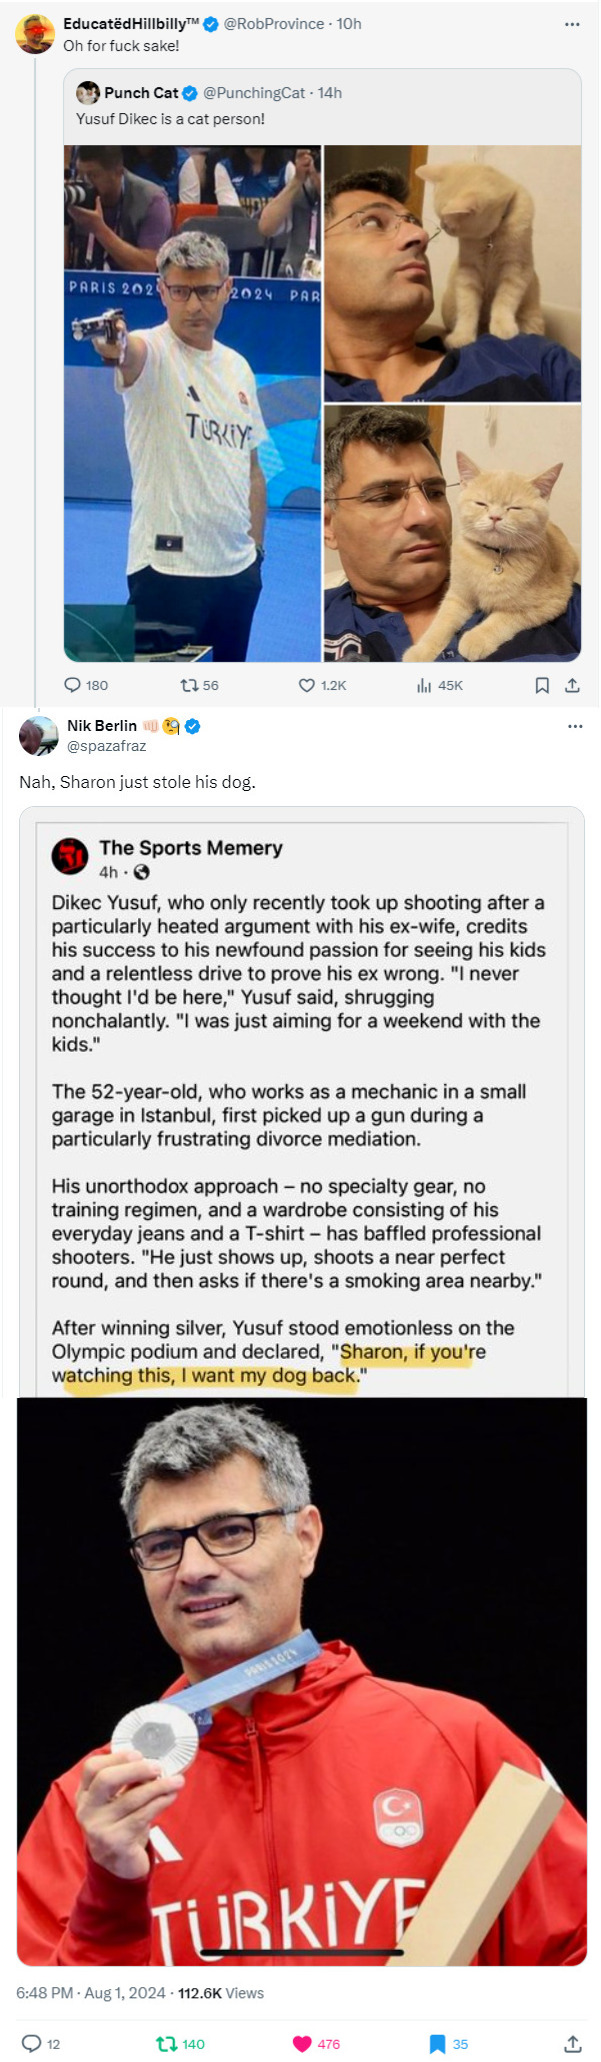View analytics showing 45K views
Viewport: 601px width, 2062px height.
(424, 685)
